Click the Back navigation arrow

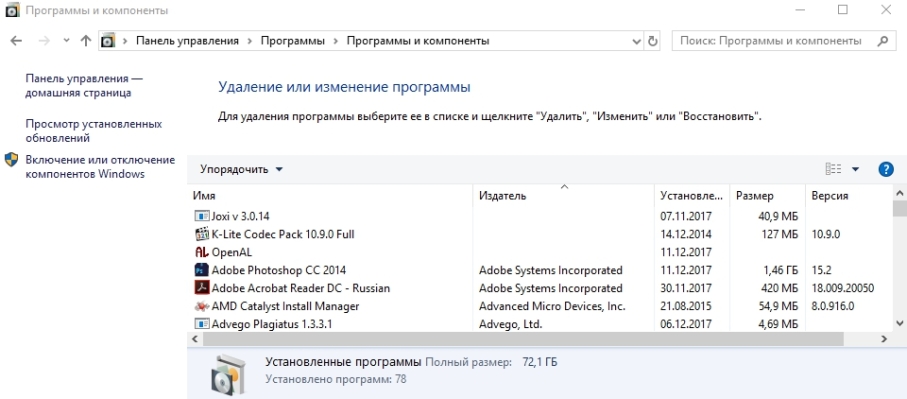16,41
